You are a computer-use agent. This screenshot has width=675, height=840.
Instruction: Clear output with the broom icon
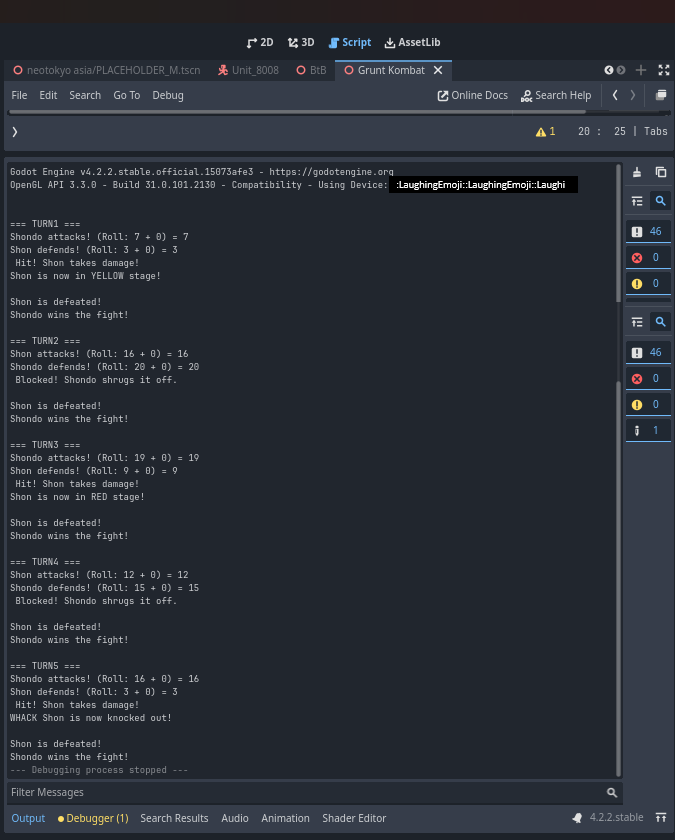pos(637,172)
